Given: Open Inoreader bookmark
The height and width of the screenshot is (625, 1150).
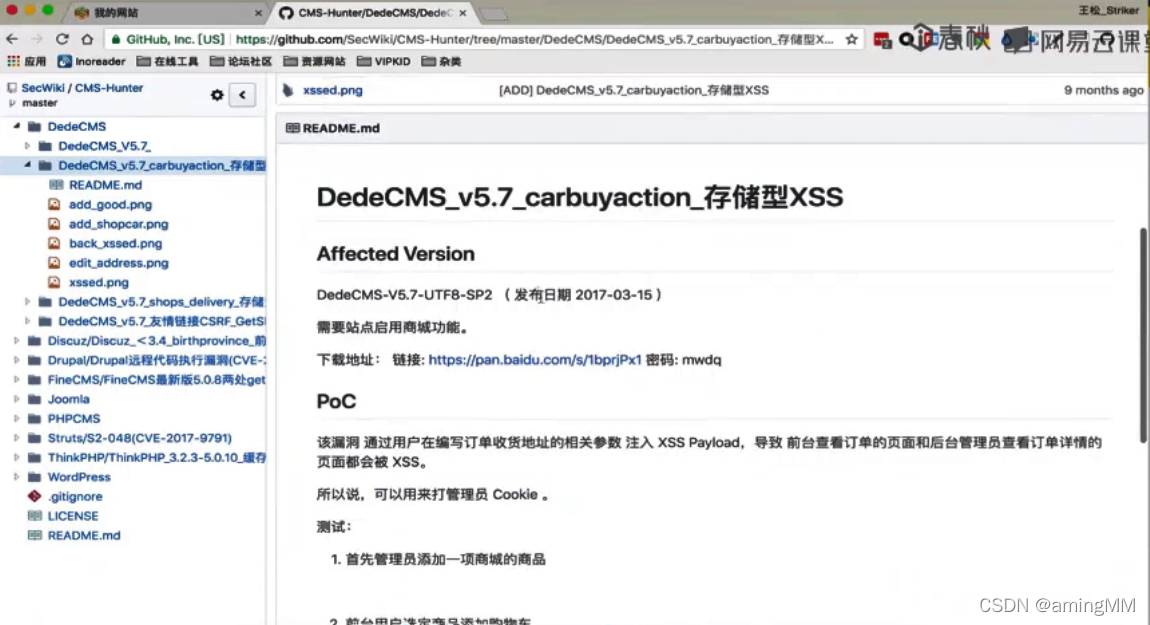Looking at the screenshot, I should [92, 62].
